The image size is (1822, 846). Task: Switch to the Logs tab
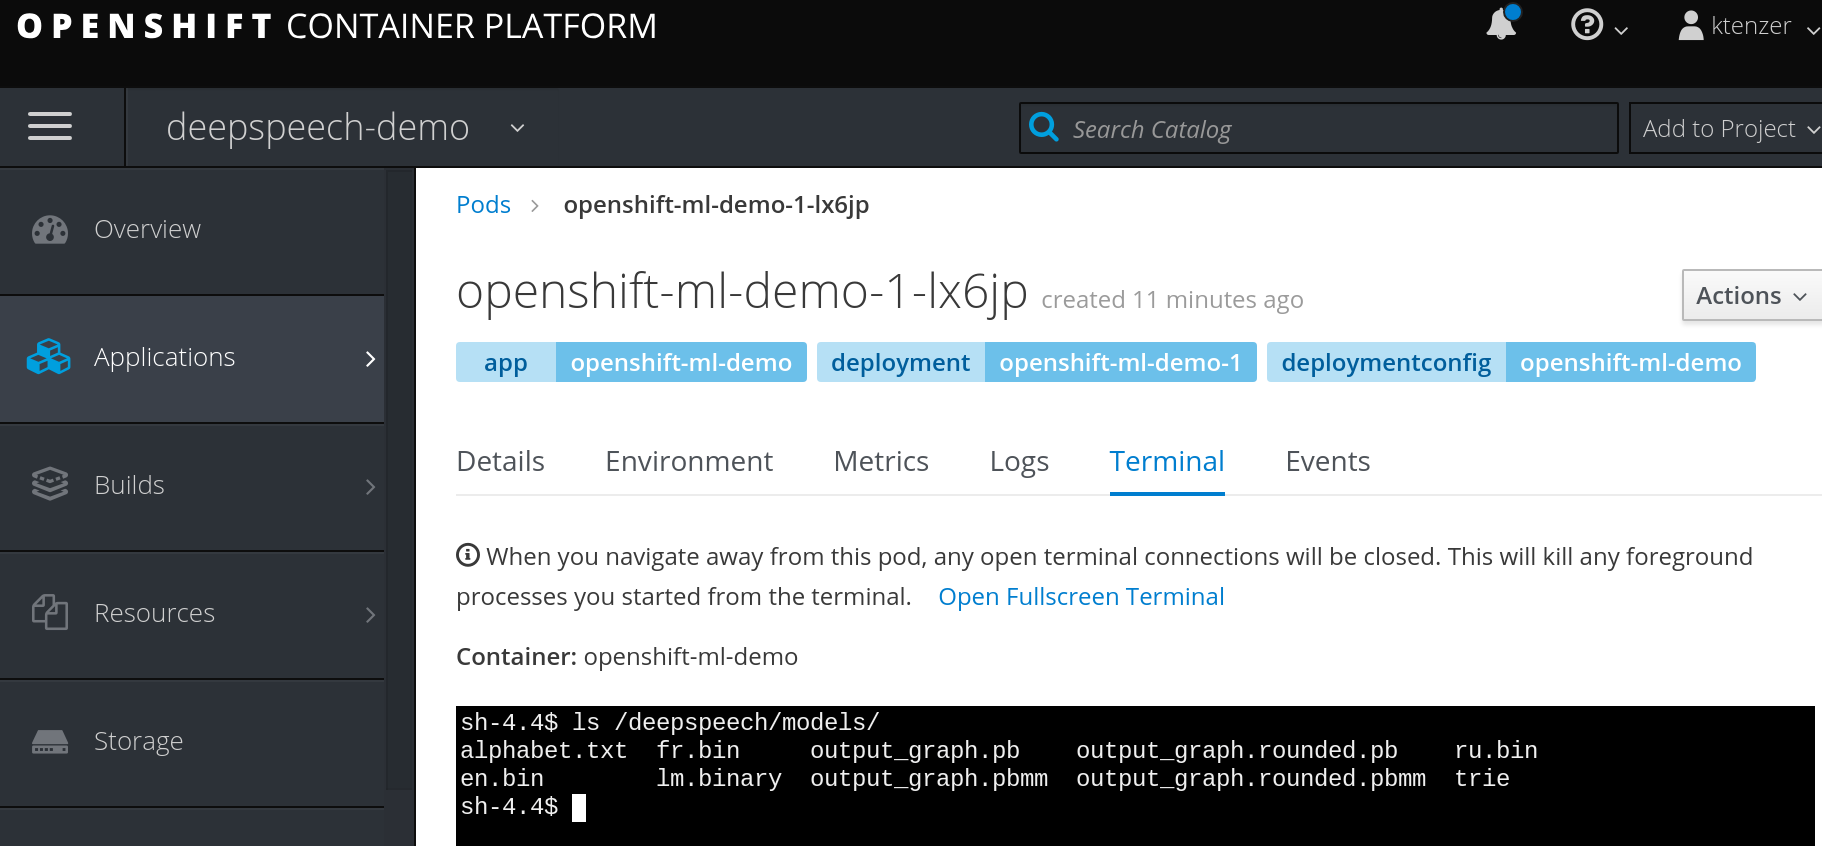click(1019, 461)
